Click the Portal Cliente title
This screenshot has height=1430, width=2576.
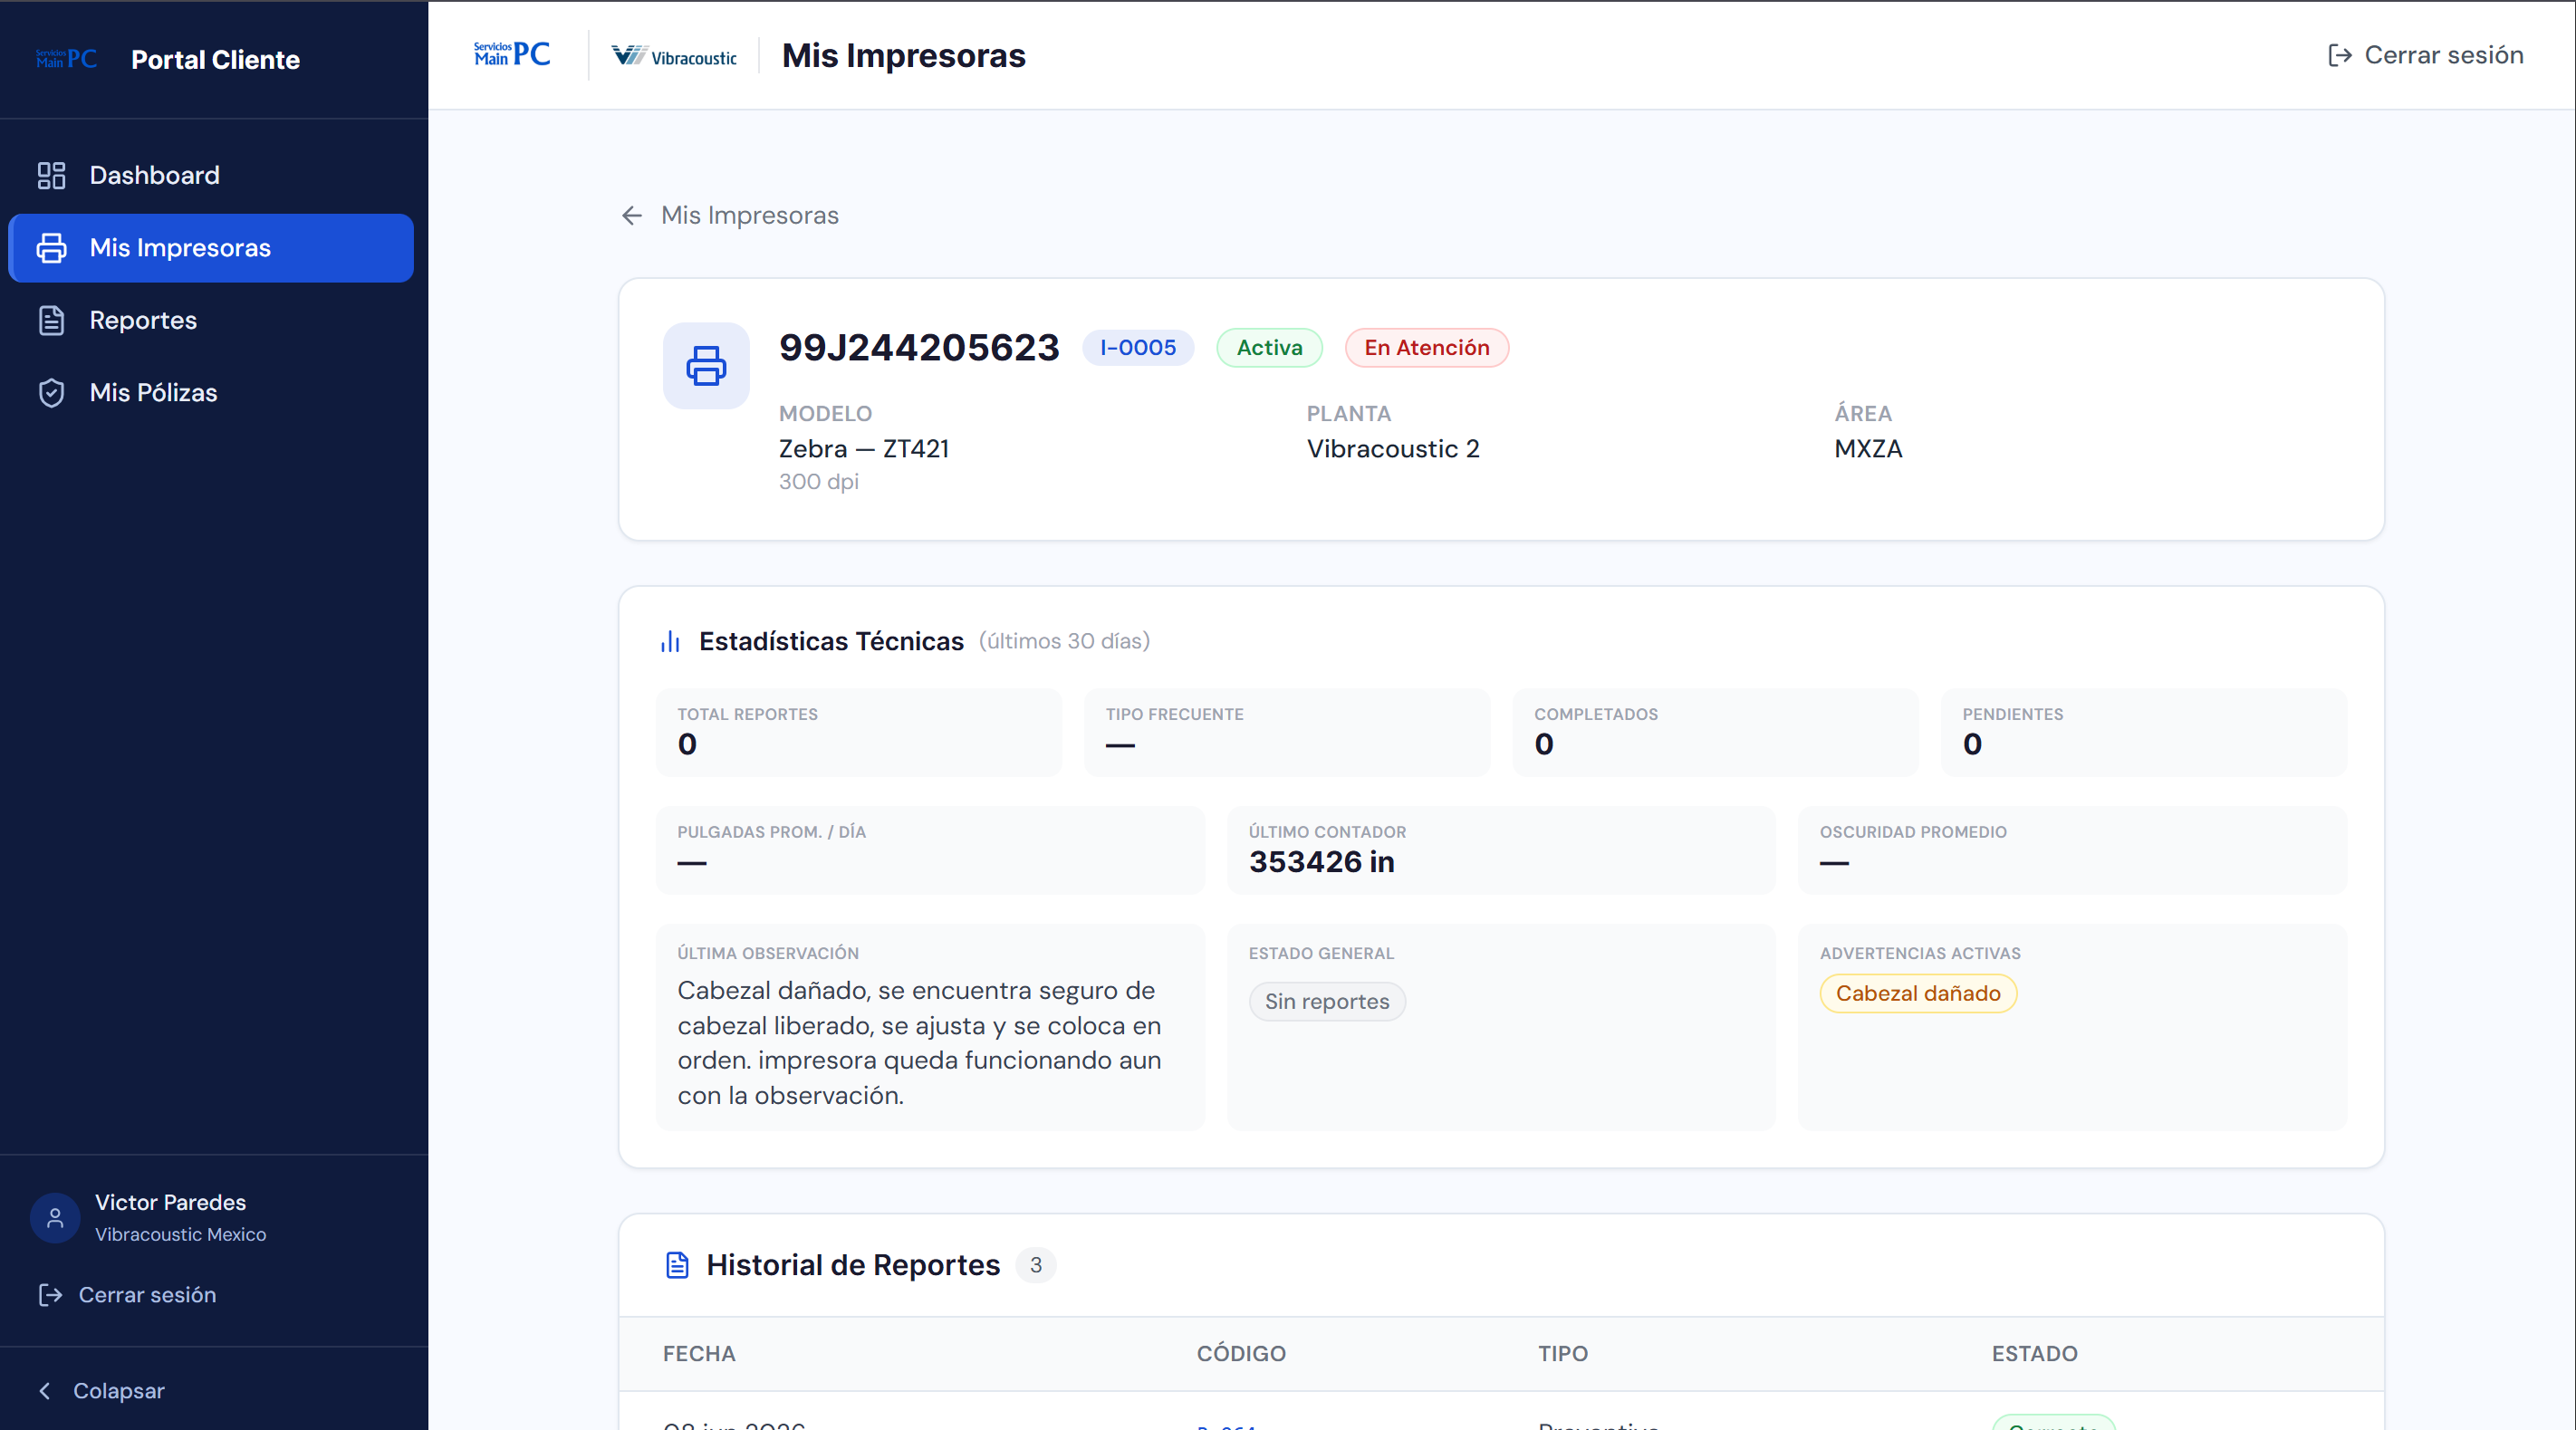[x=215, y=60]
